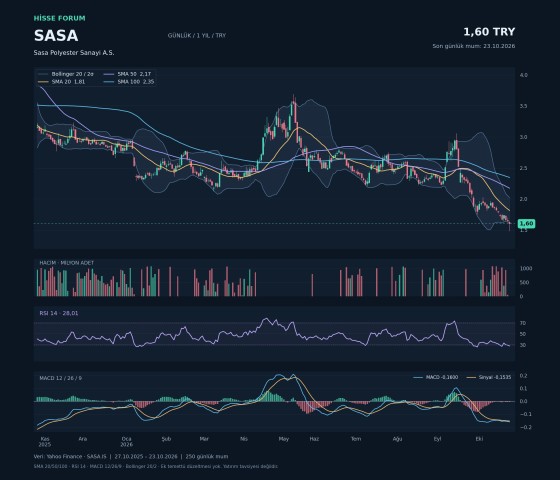Click the HACİM · MİLYON ADET panel title
This screenshot has width=560, height=480.
click(x=66, y=263)
